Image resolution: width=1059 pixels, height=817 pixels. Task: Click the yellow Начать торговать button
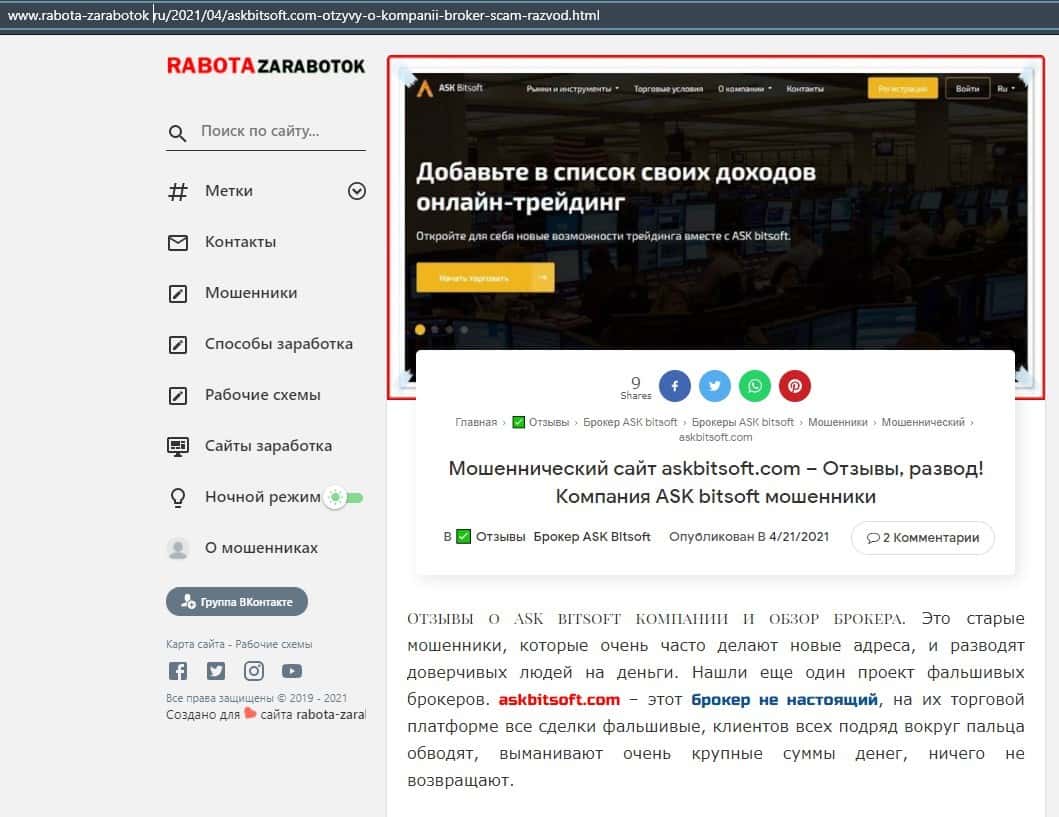pos(485,278)
